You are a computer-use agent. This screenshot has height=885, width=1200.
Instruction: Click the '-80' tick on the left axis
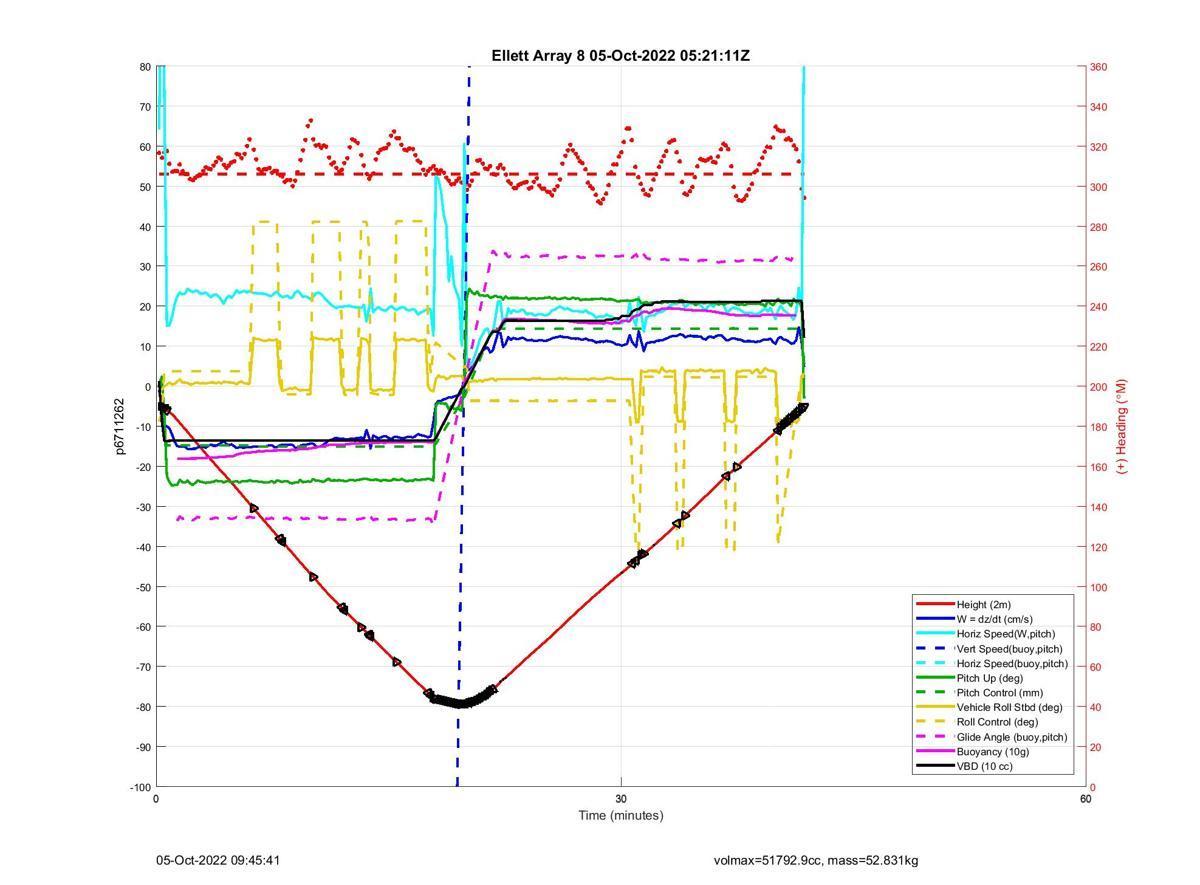pyautogui.click(x=142, y=707)
